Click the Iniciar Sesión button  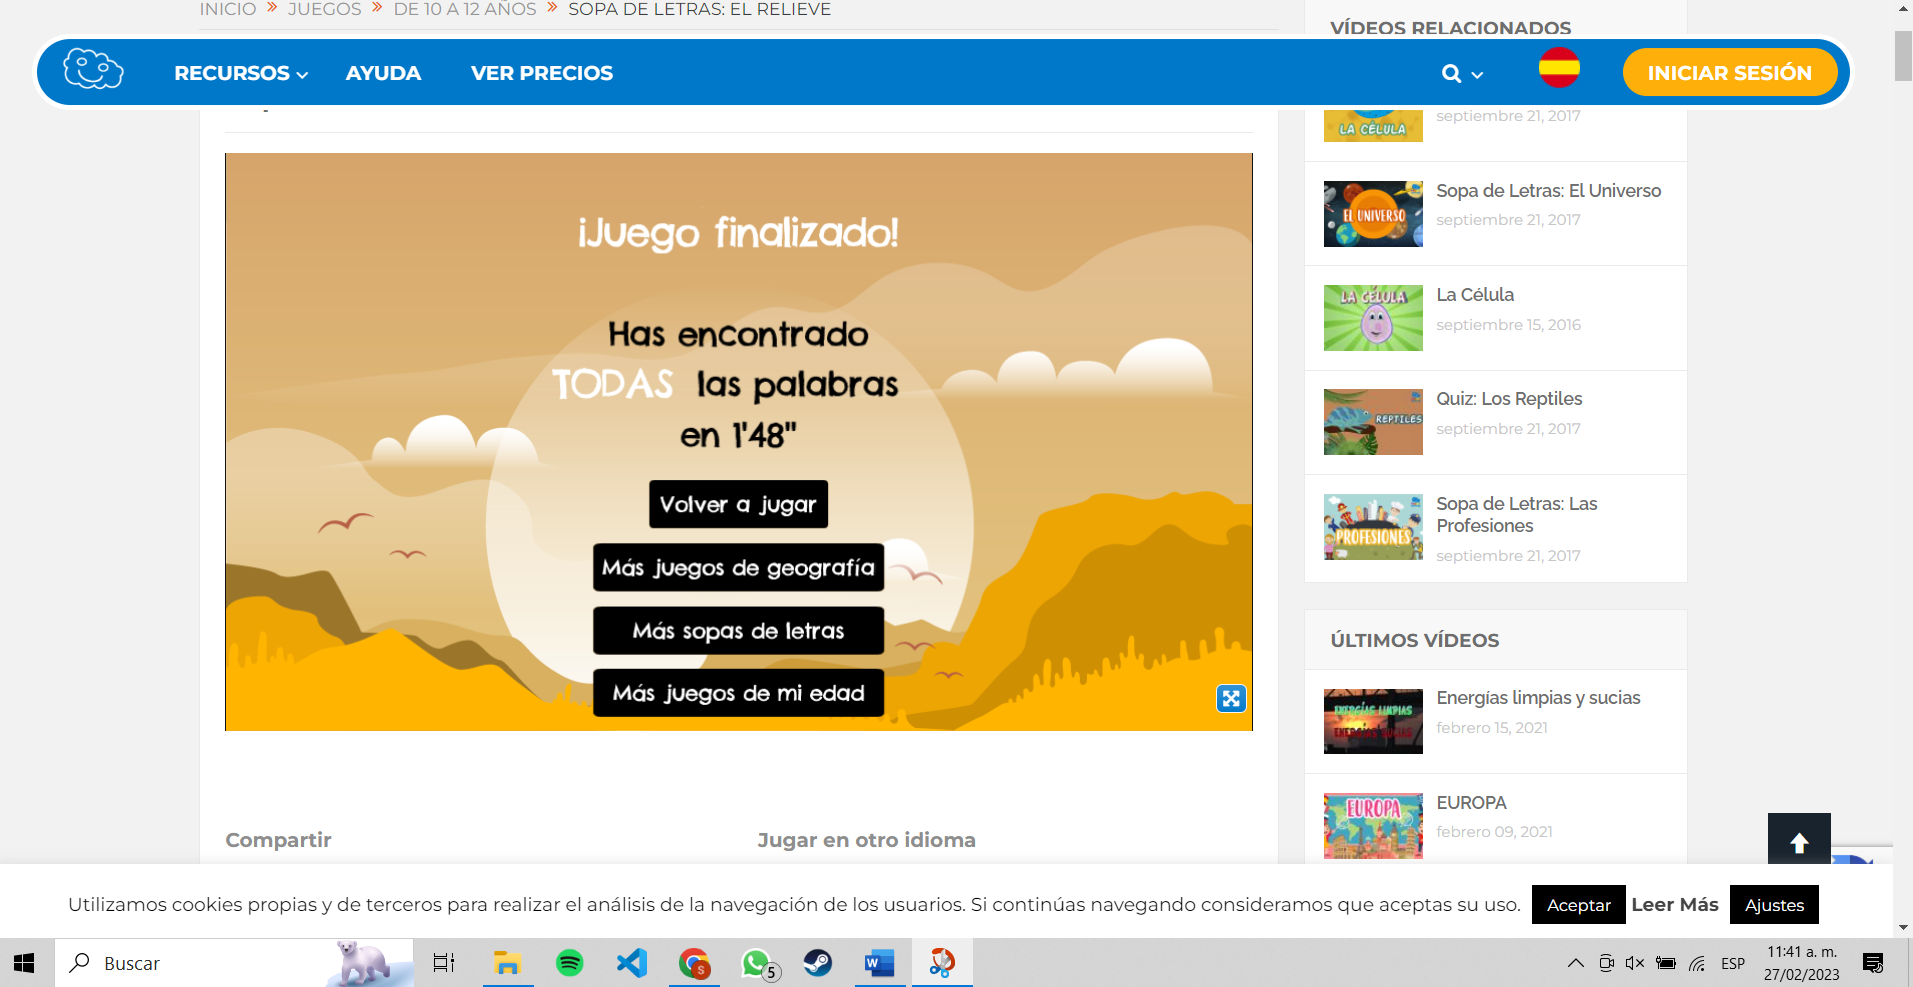pyautogui.click(x=1729, y=73)
